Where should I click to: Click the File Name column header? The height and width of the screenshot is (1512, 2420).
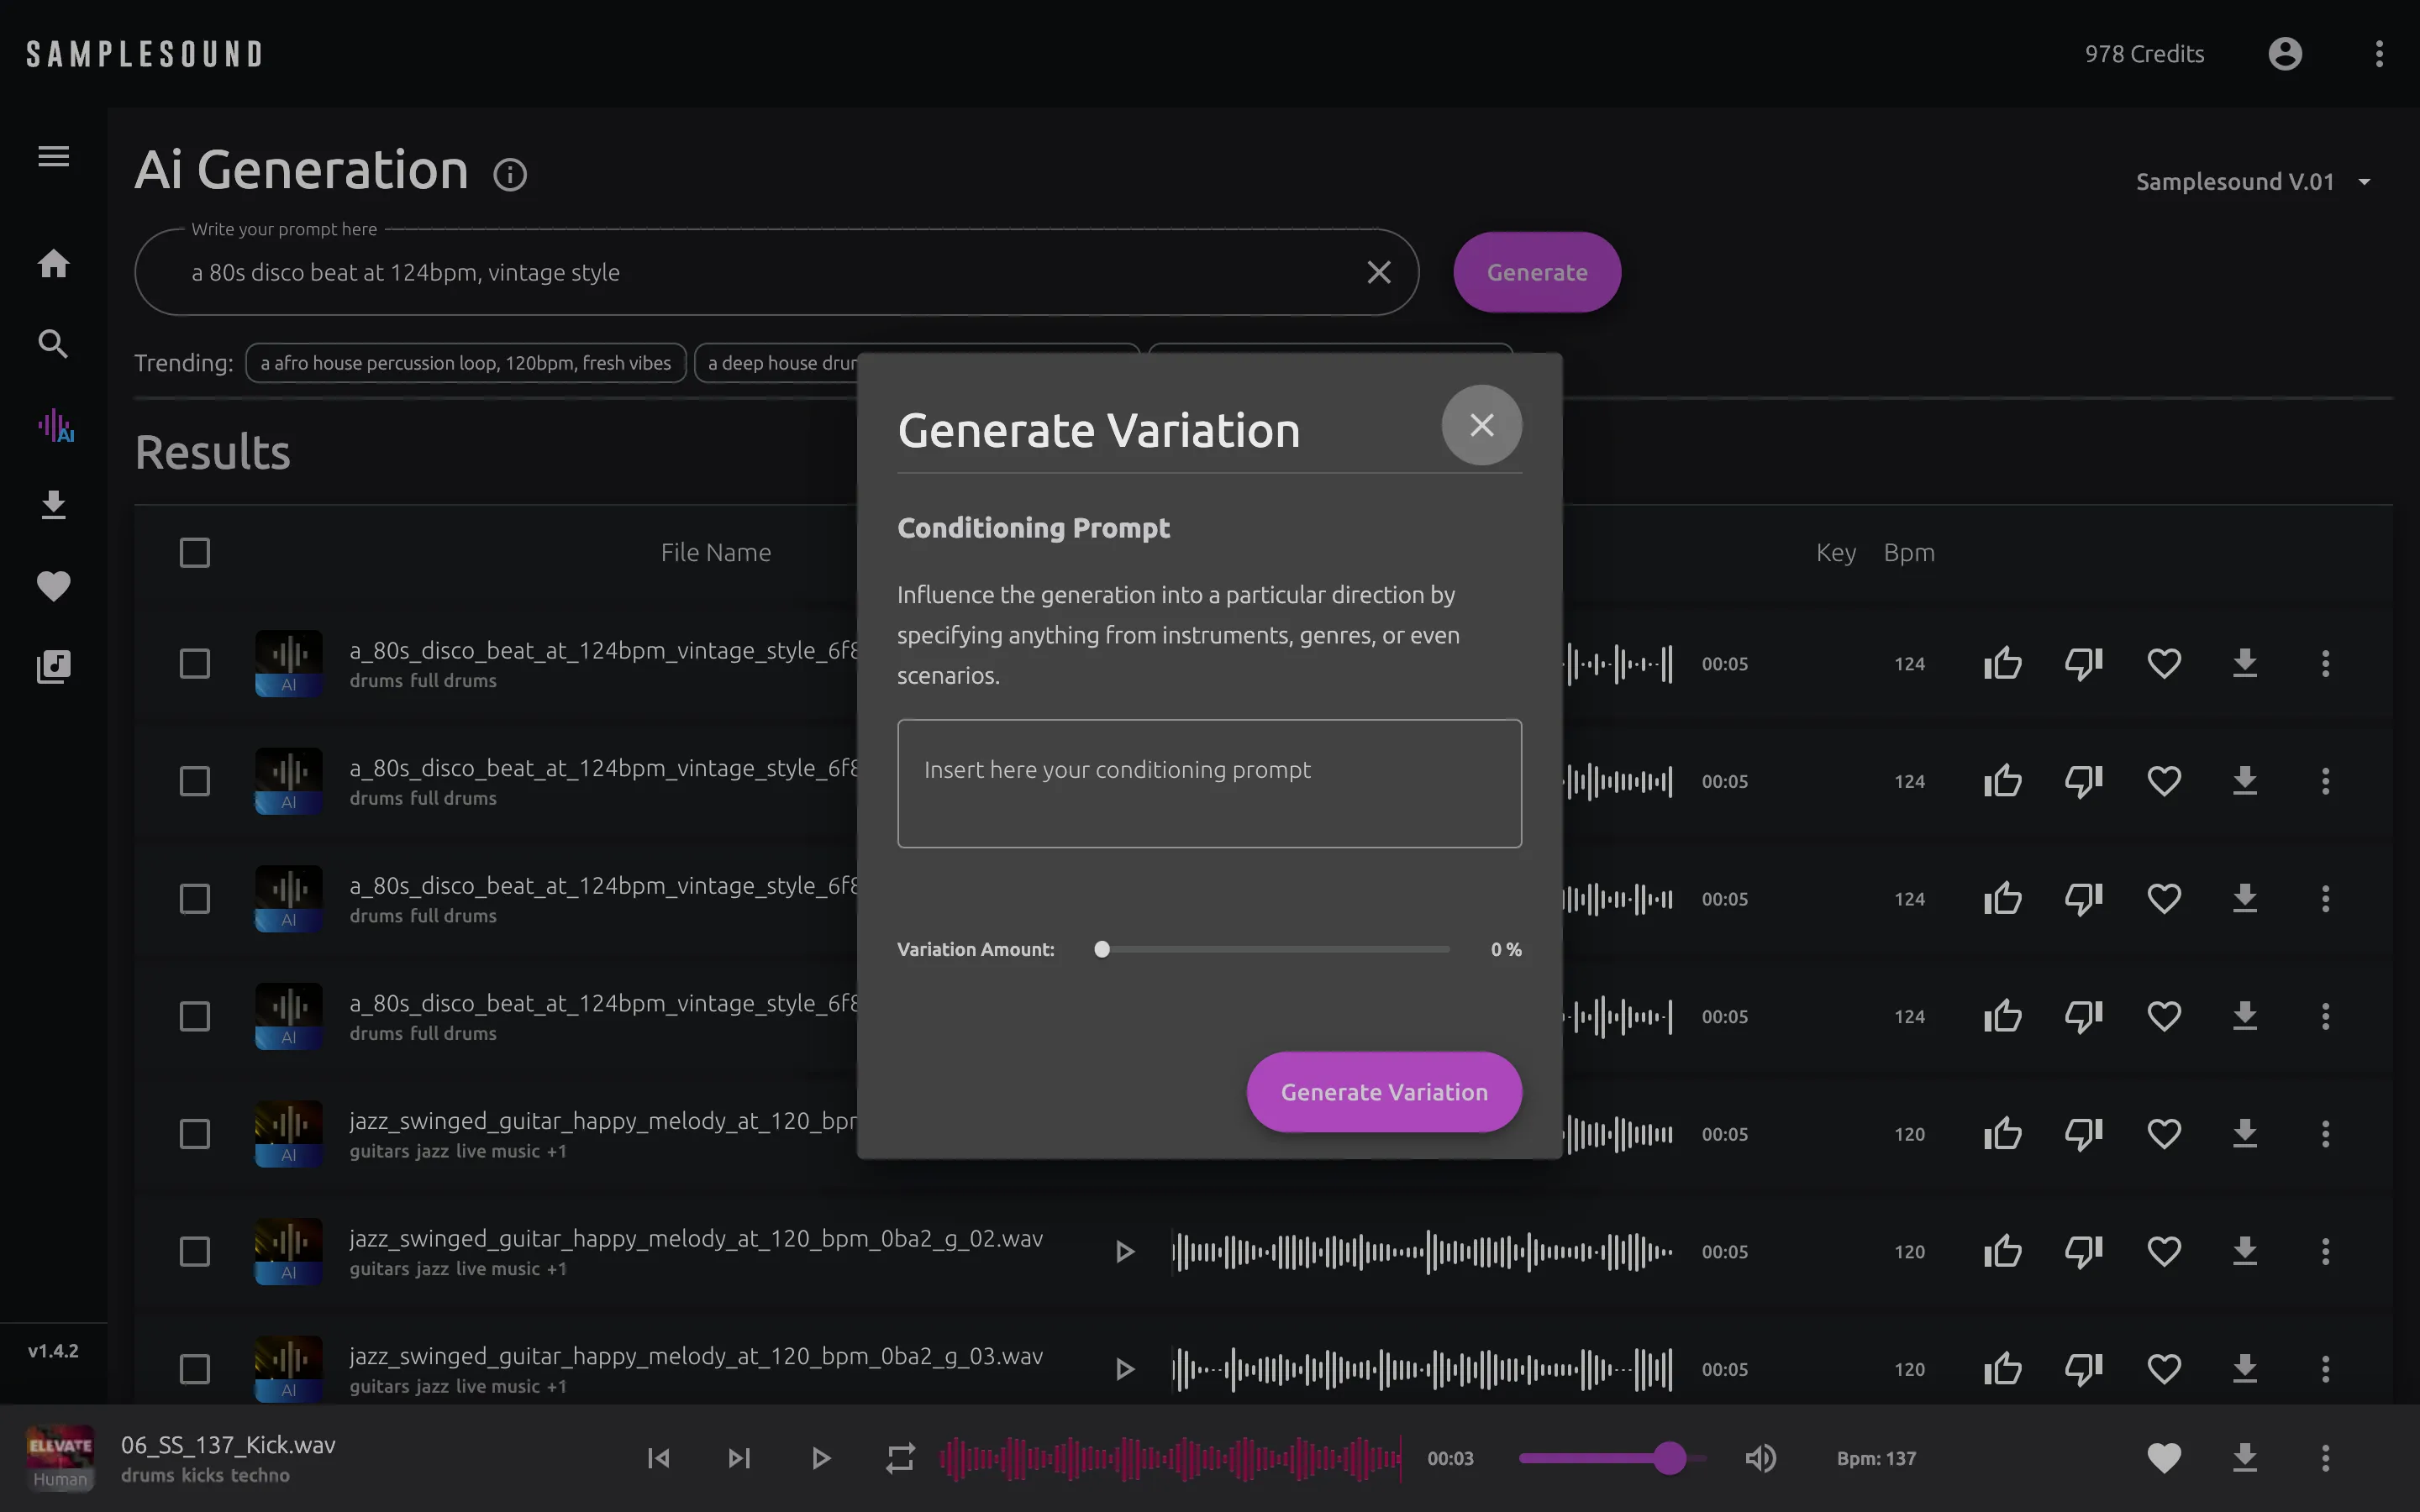[716, 552]
